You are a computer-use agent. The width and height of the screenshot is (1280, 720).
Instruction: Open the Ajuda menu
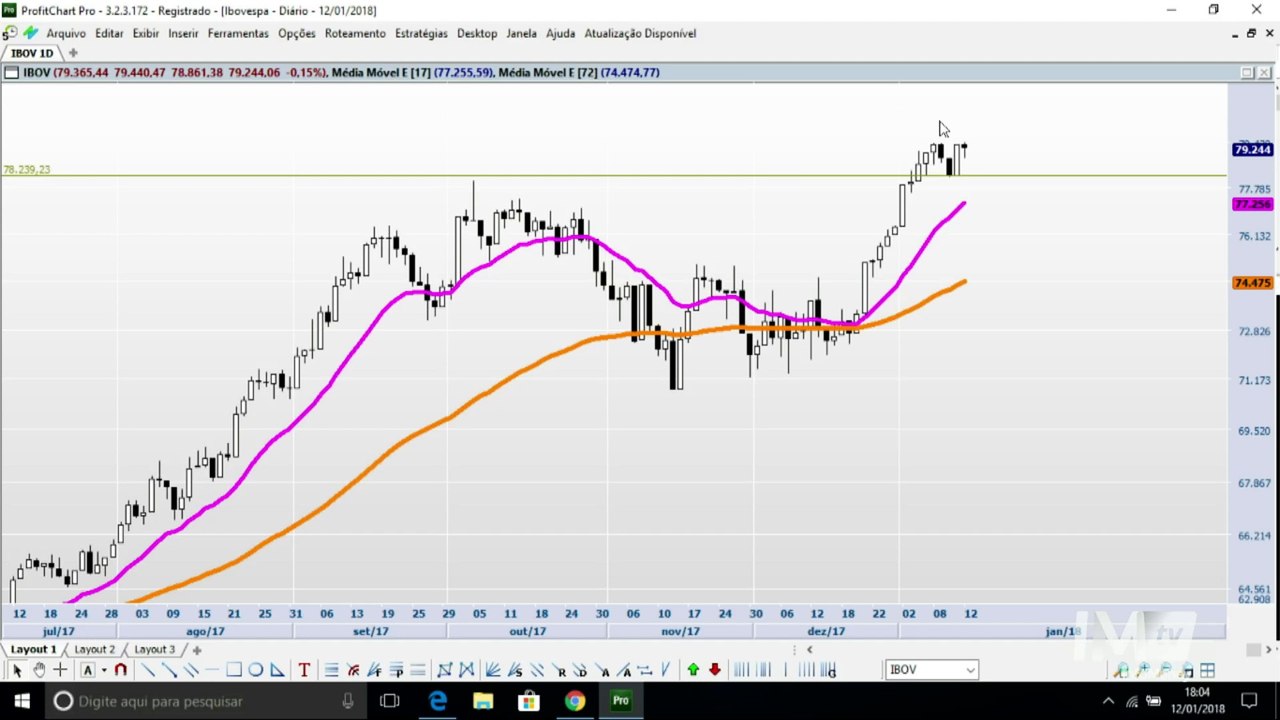click(560, 33)
